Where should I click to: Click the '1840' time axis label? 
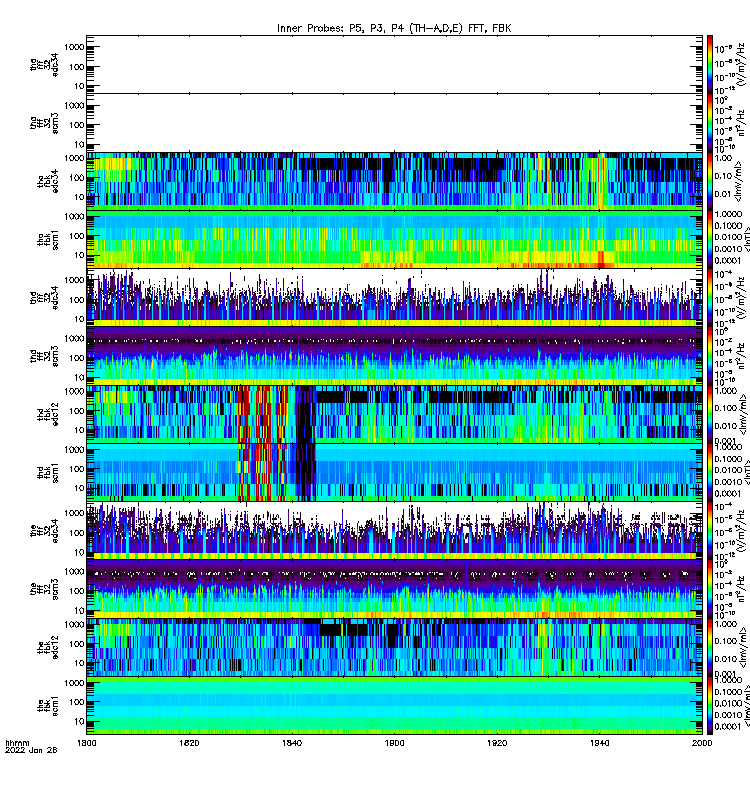pos(292,743)
